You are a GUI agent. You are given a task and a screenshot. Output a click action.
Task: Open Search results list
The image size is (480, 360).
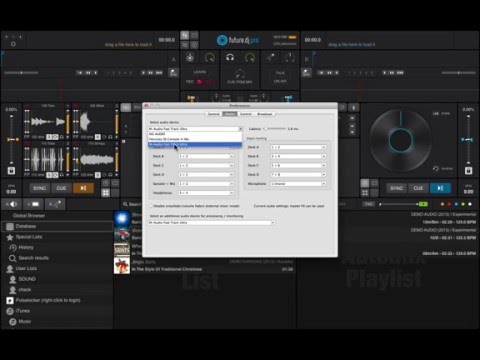point(33,258)
